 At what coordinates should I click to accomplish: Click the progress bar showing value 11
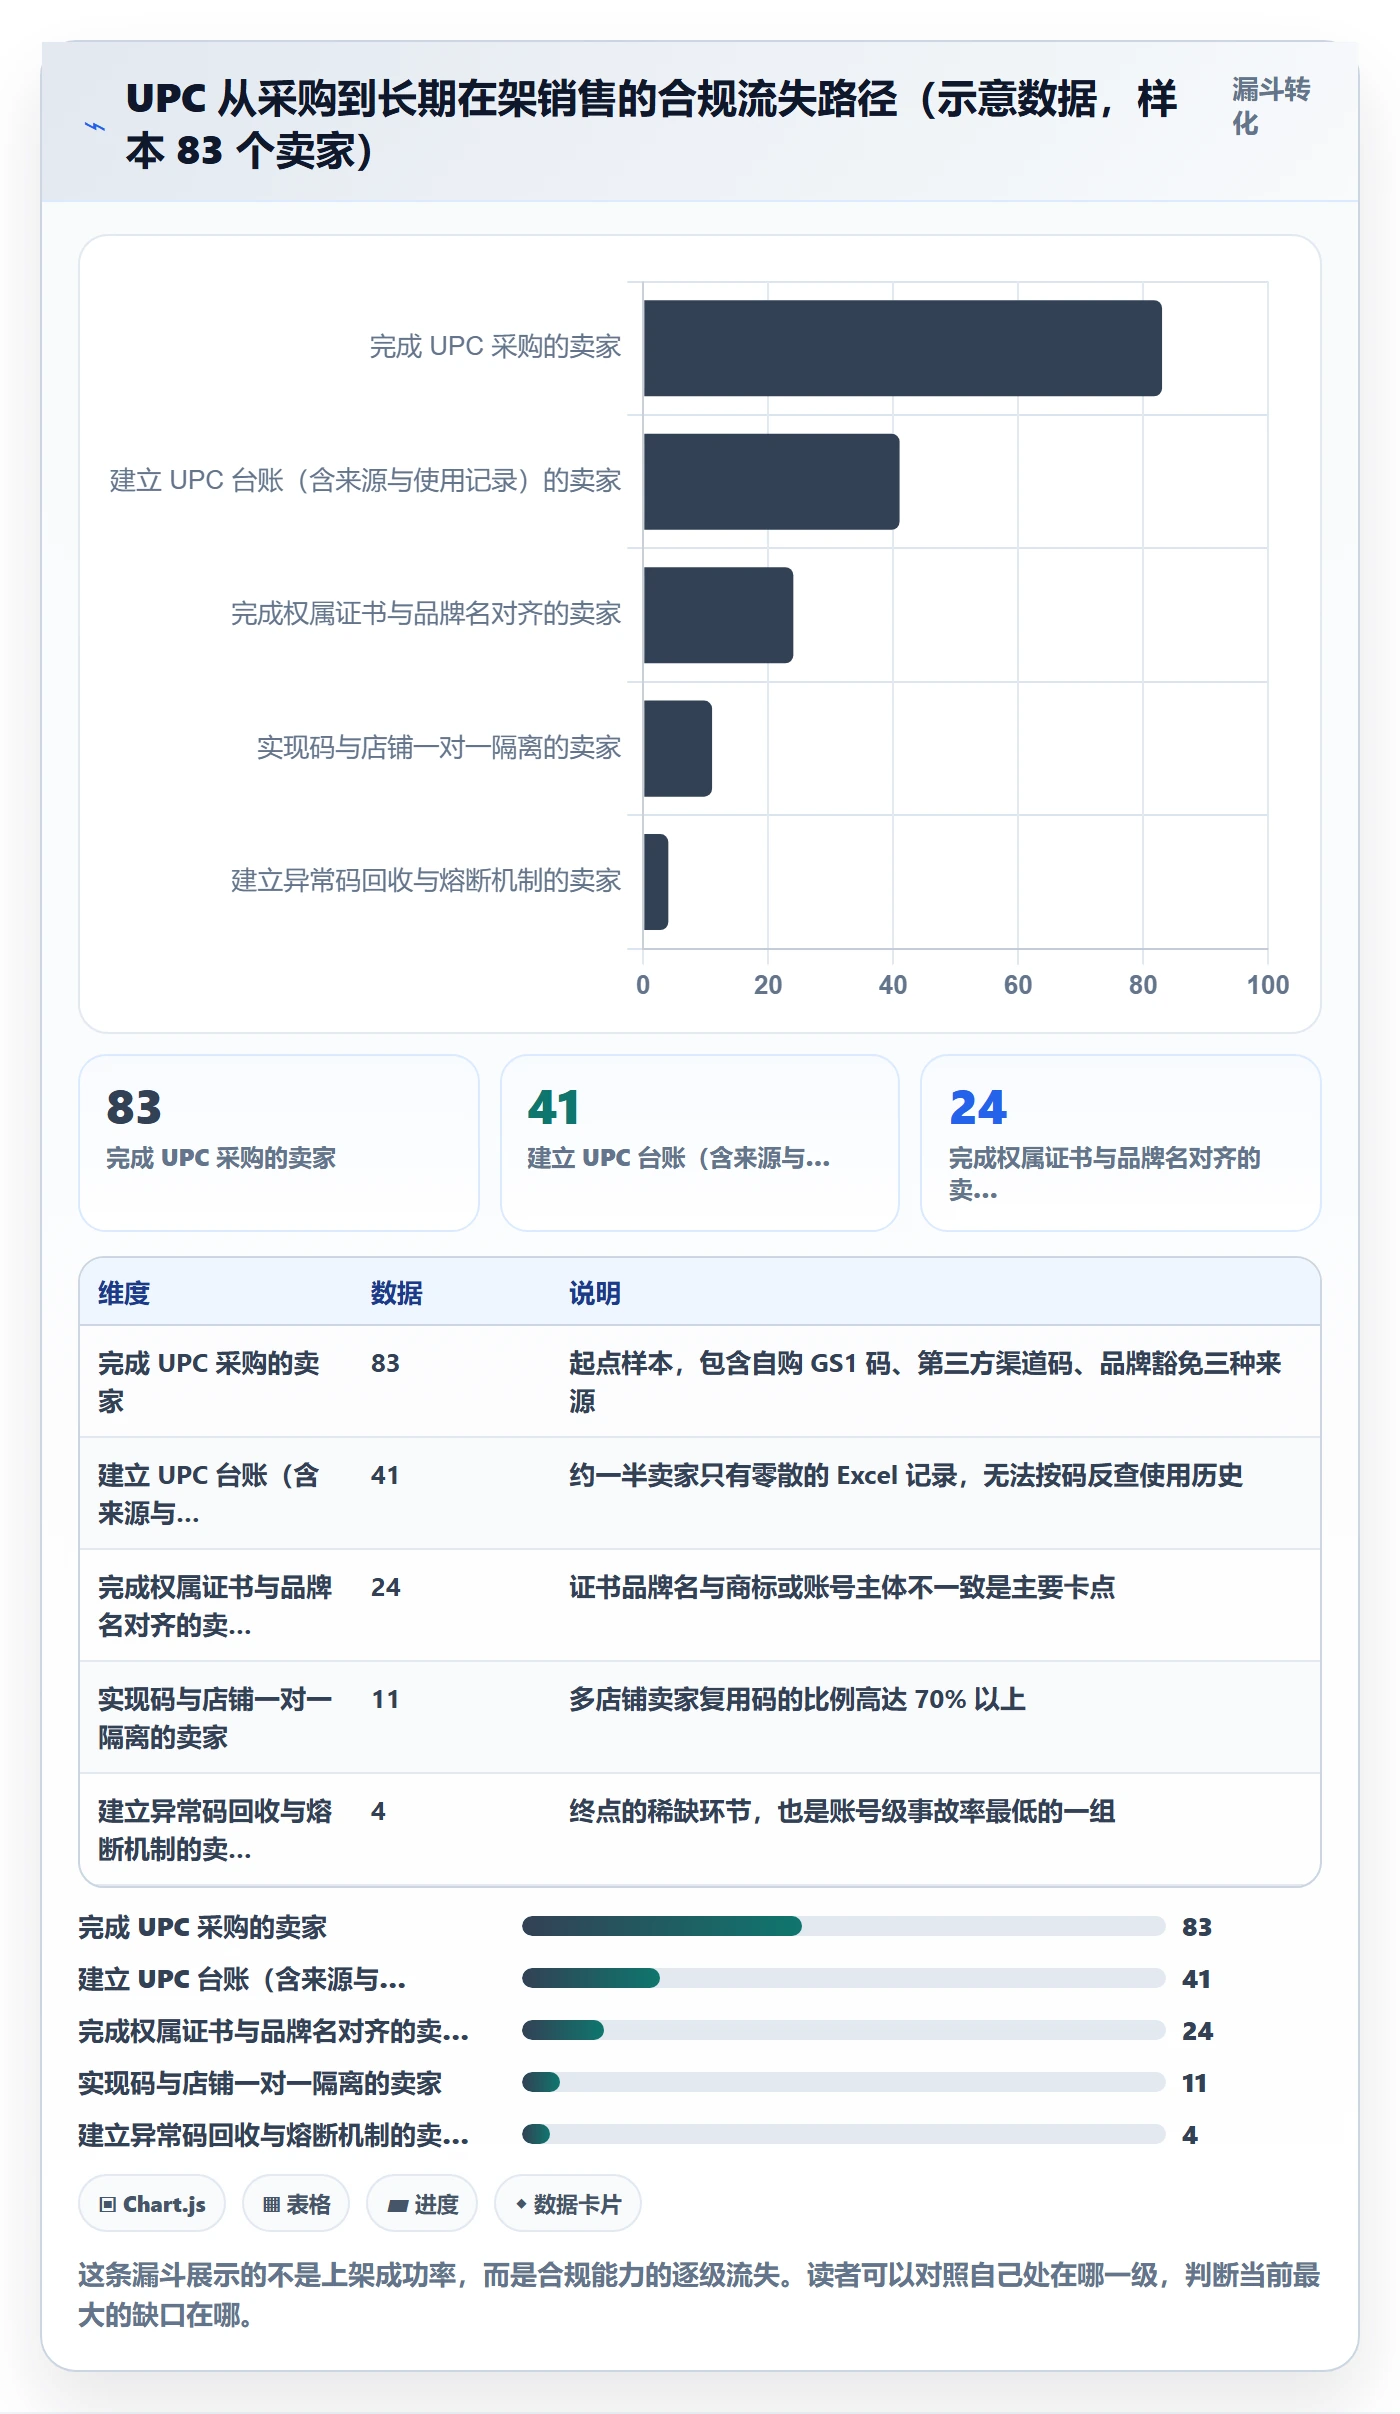pos(843,2082)
